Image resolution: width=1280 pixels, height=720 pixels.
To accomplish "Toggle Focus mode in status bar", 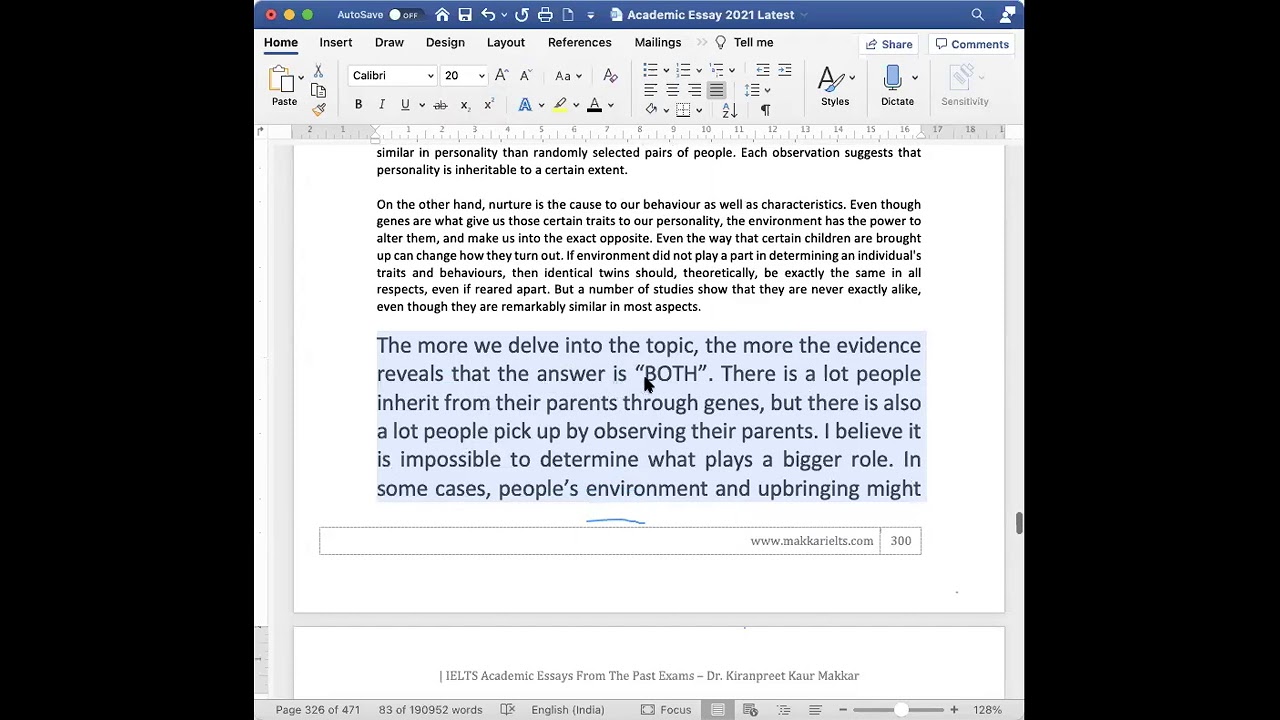I will pyautogui.click(x=666, y=710).
